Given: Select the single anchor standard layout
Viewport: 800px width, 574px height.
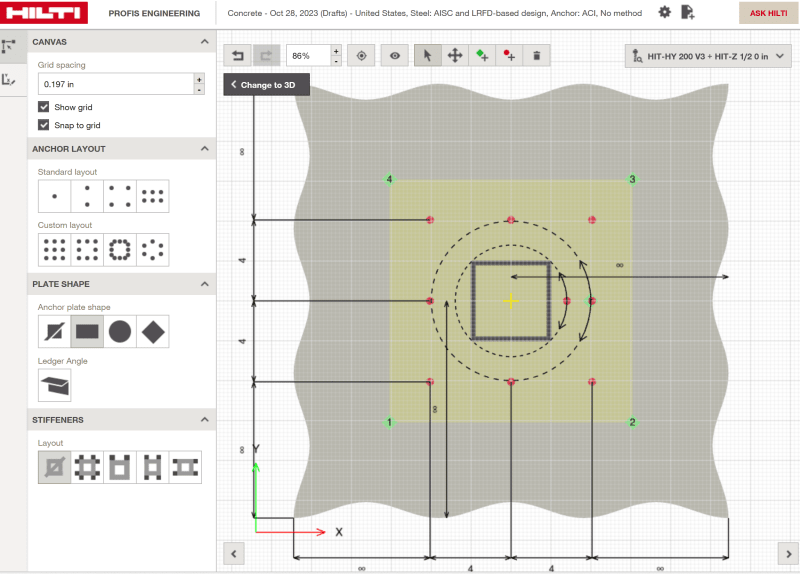Looking at the screenshot, I should point(55,196).
